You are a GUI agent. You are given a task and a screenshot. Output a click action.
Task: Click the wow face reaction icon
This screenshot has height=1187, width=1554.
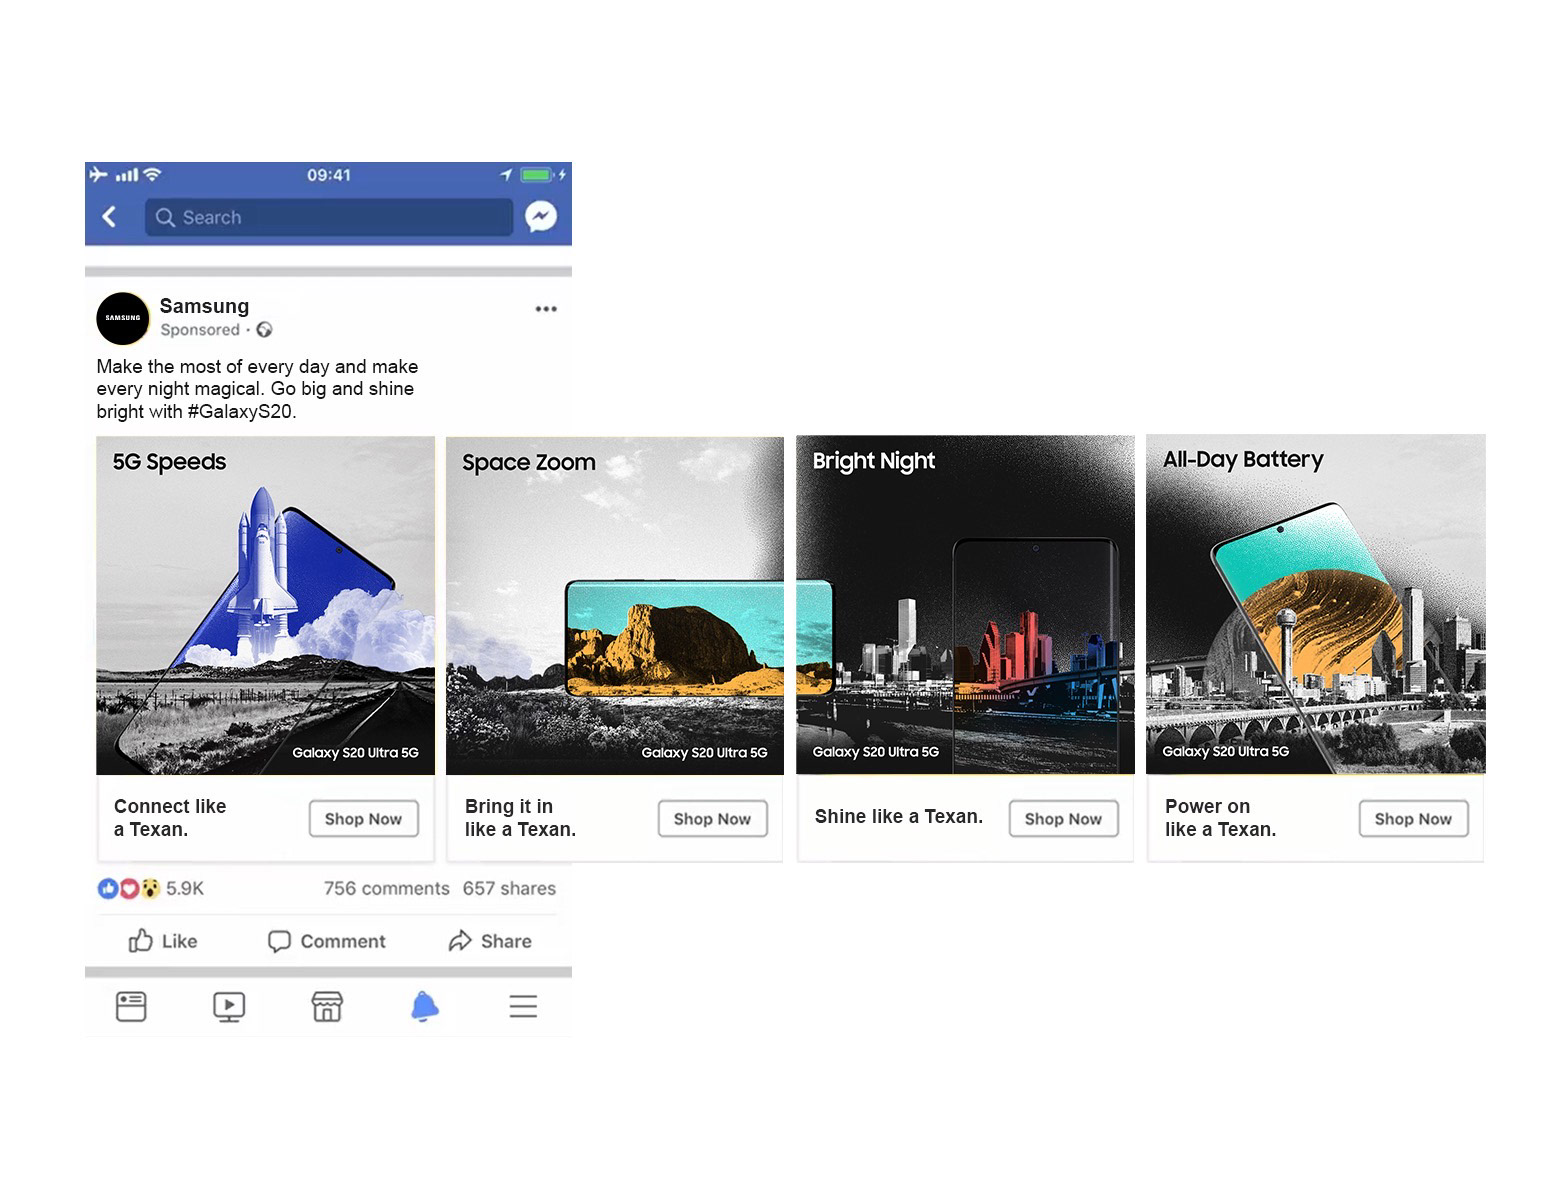point(150,888)
